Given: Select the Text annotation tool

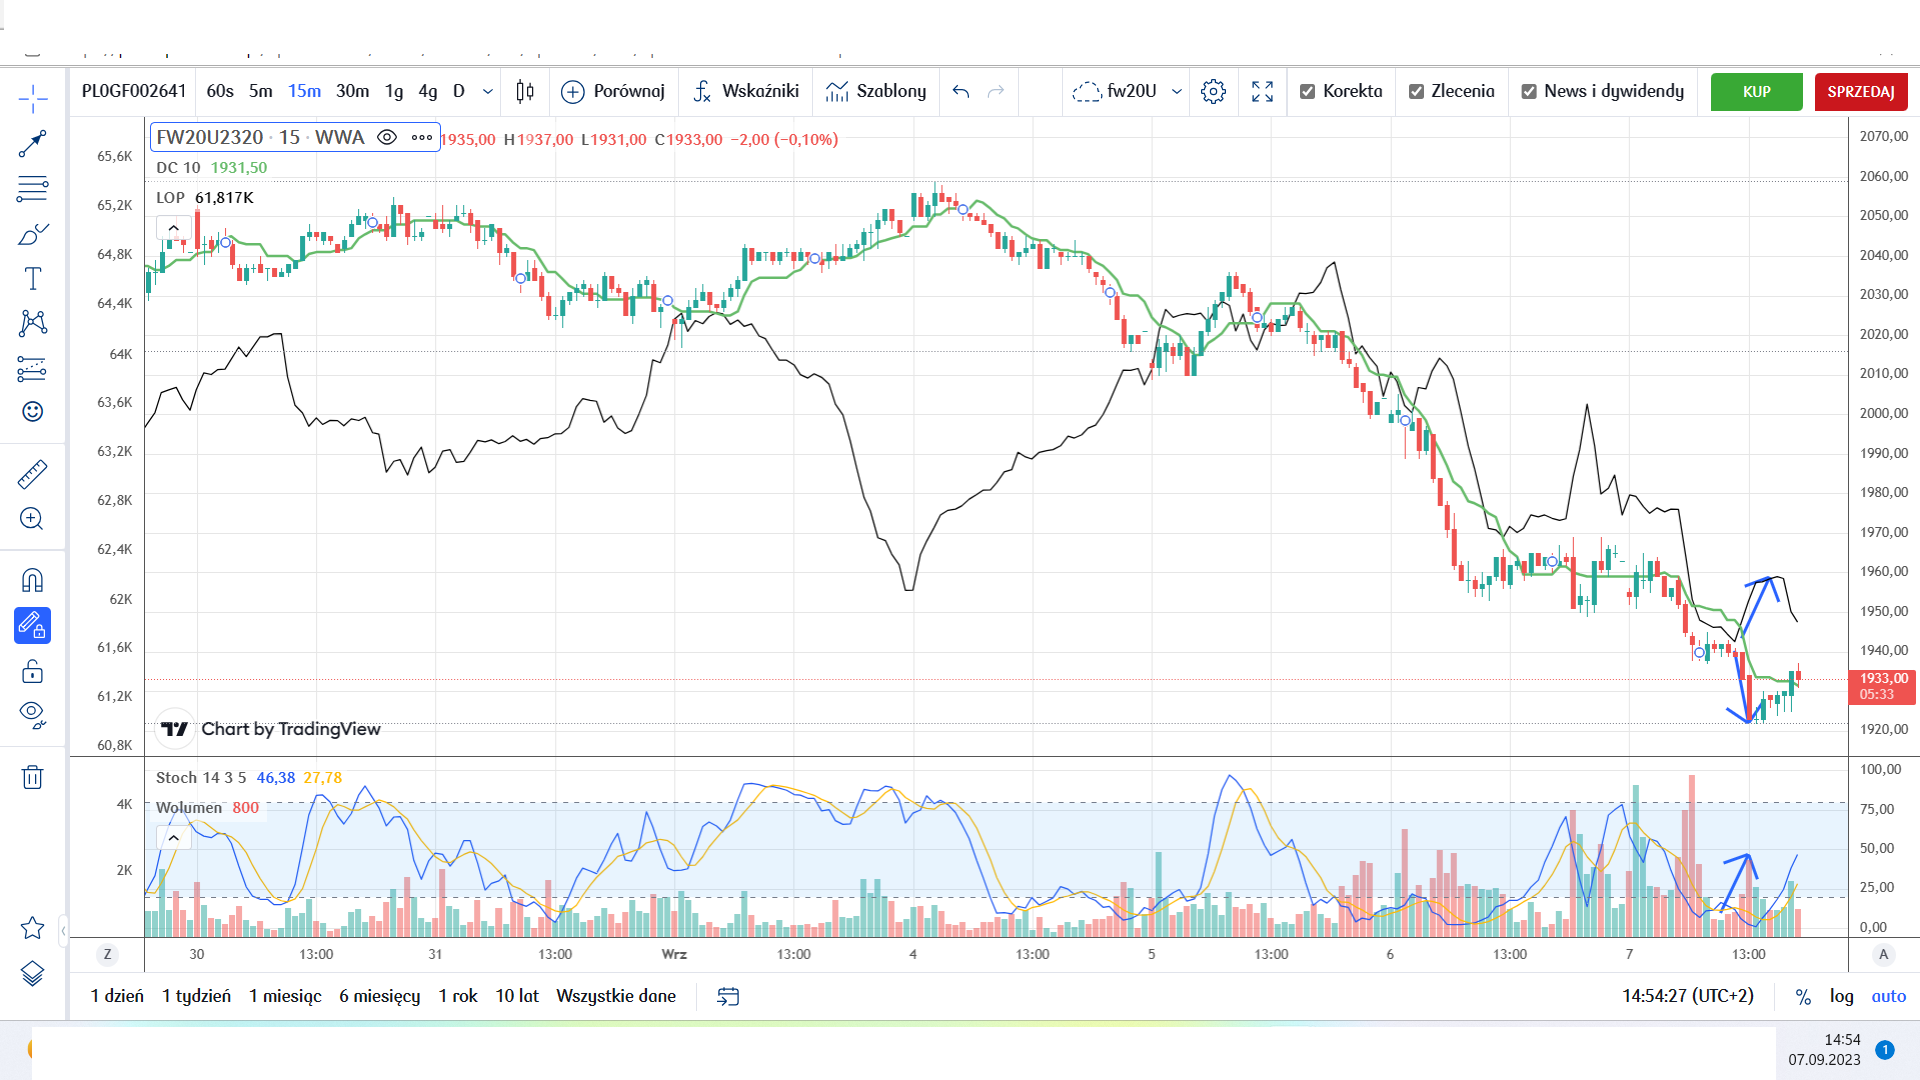Looking at the screenshot, I should coord(32,279).
